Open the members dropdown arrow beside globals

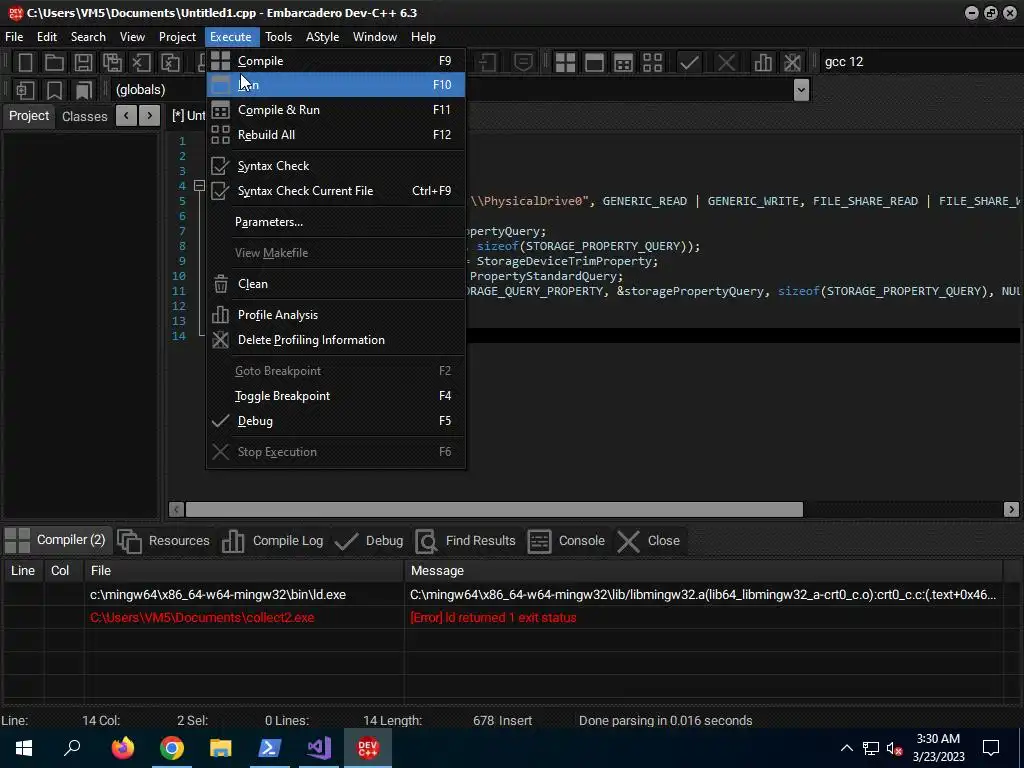click(801, 90)
